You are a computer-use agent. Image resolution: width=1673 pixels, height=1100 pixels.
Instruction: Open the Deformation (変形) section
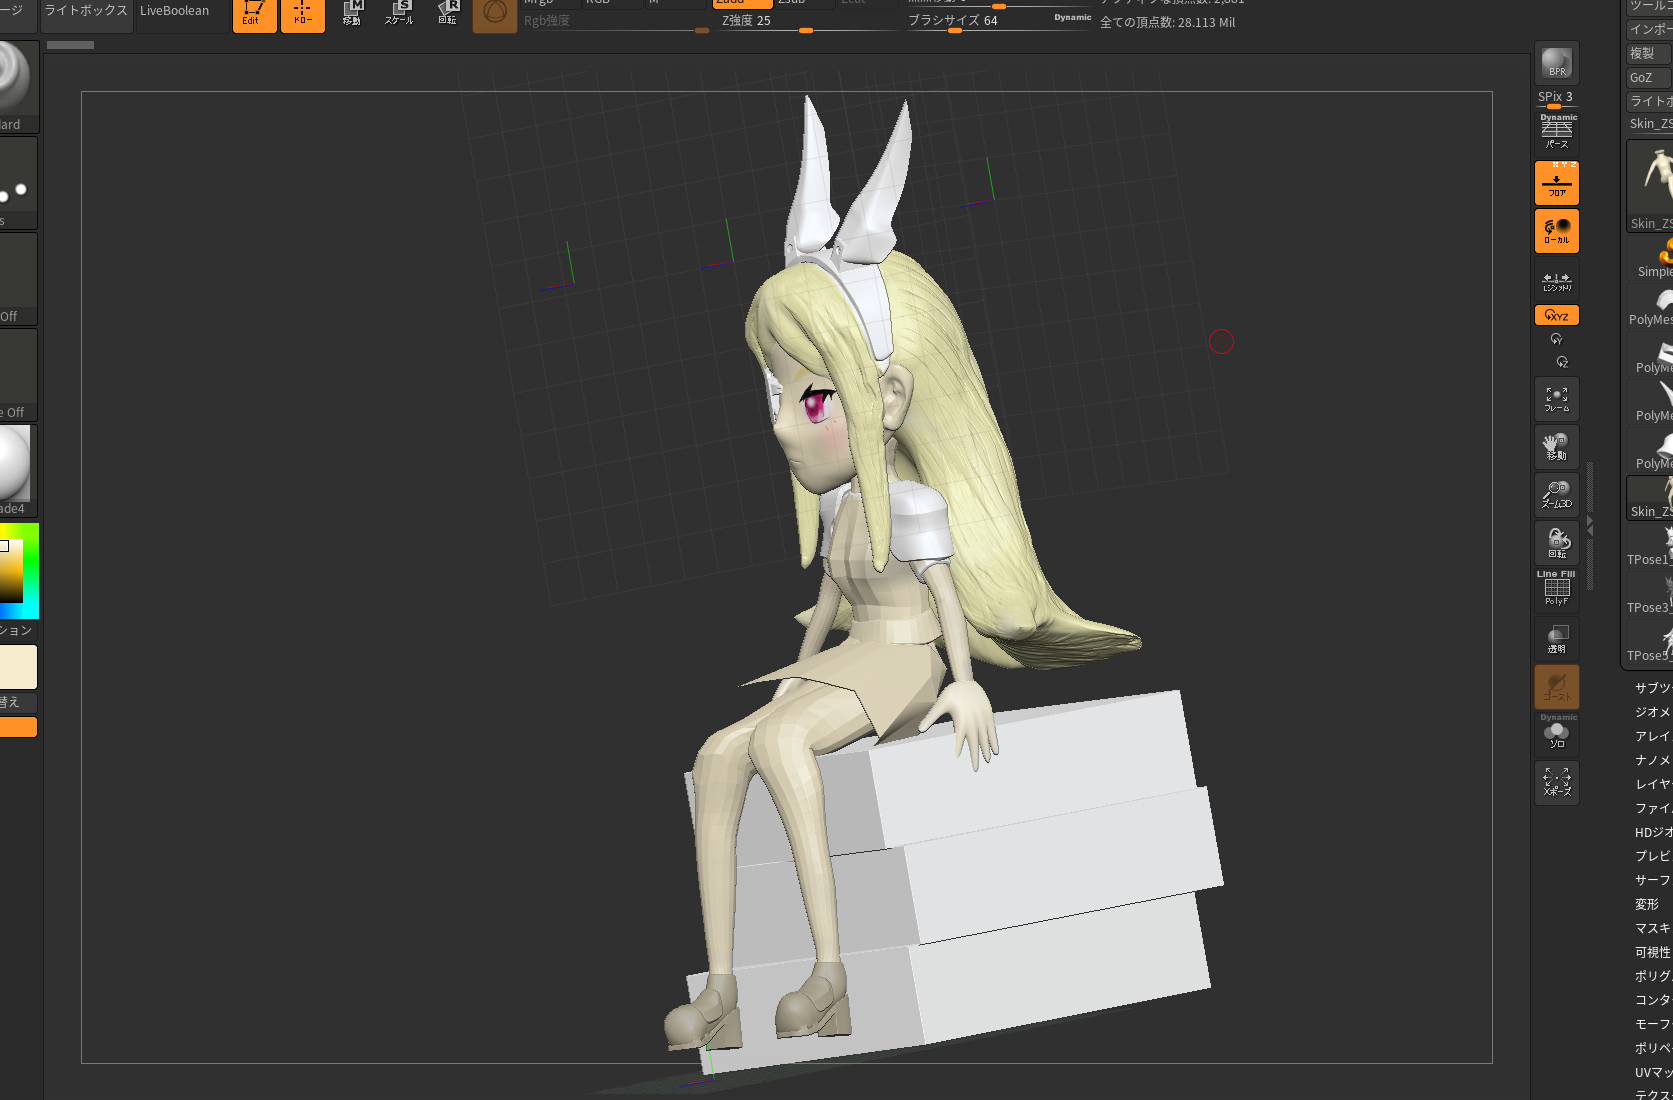point(1648,904)
